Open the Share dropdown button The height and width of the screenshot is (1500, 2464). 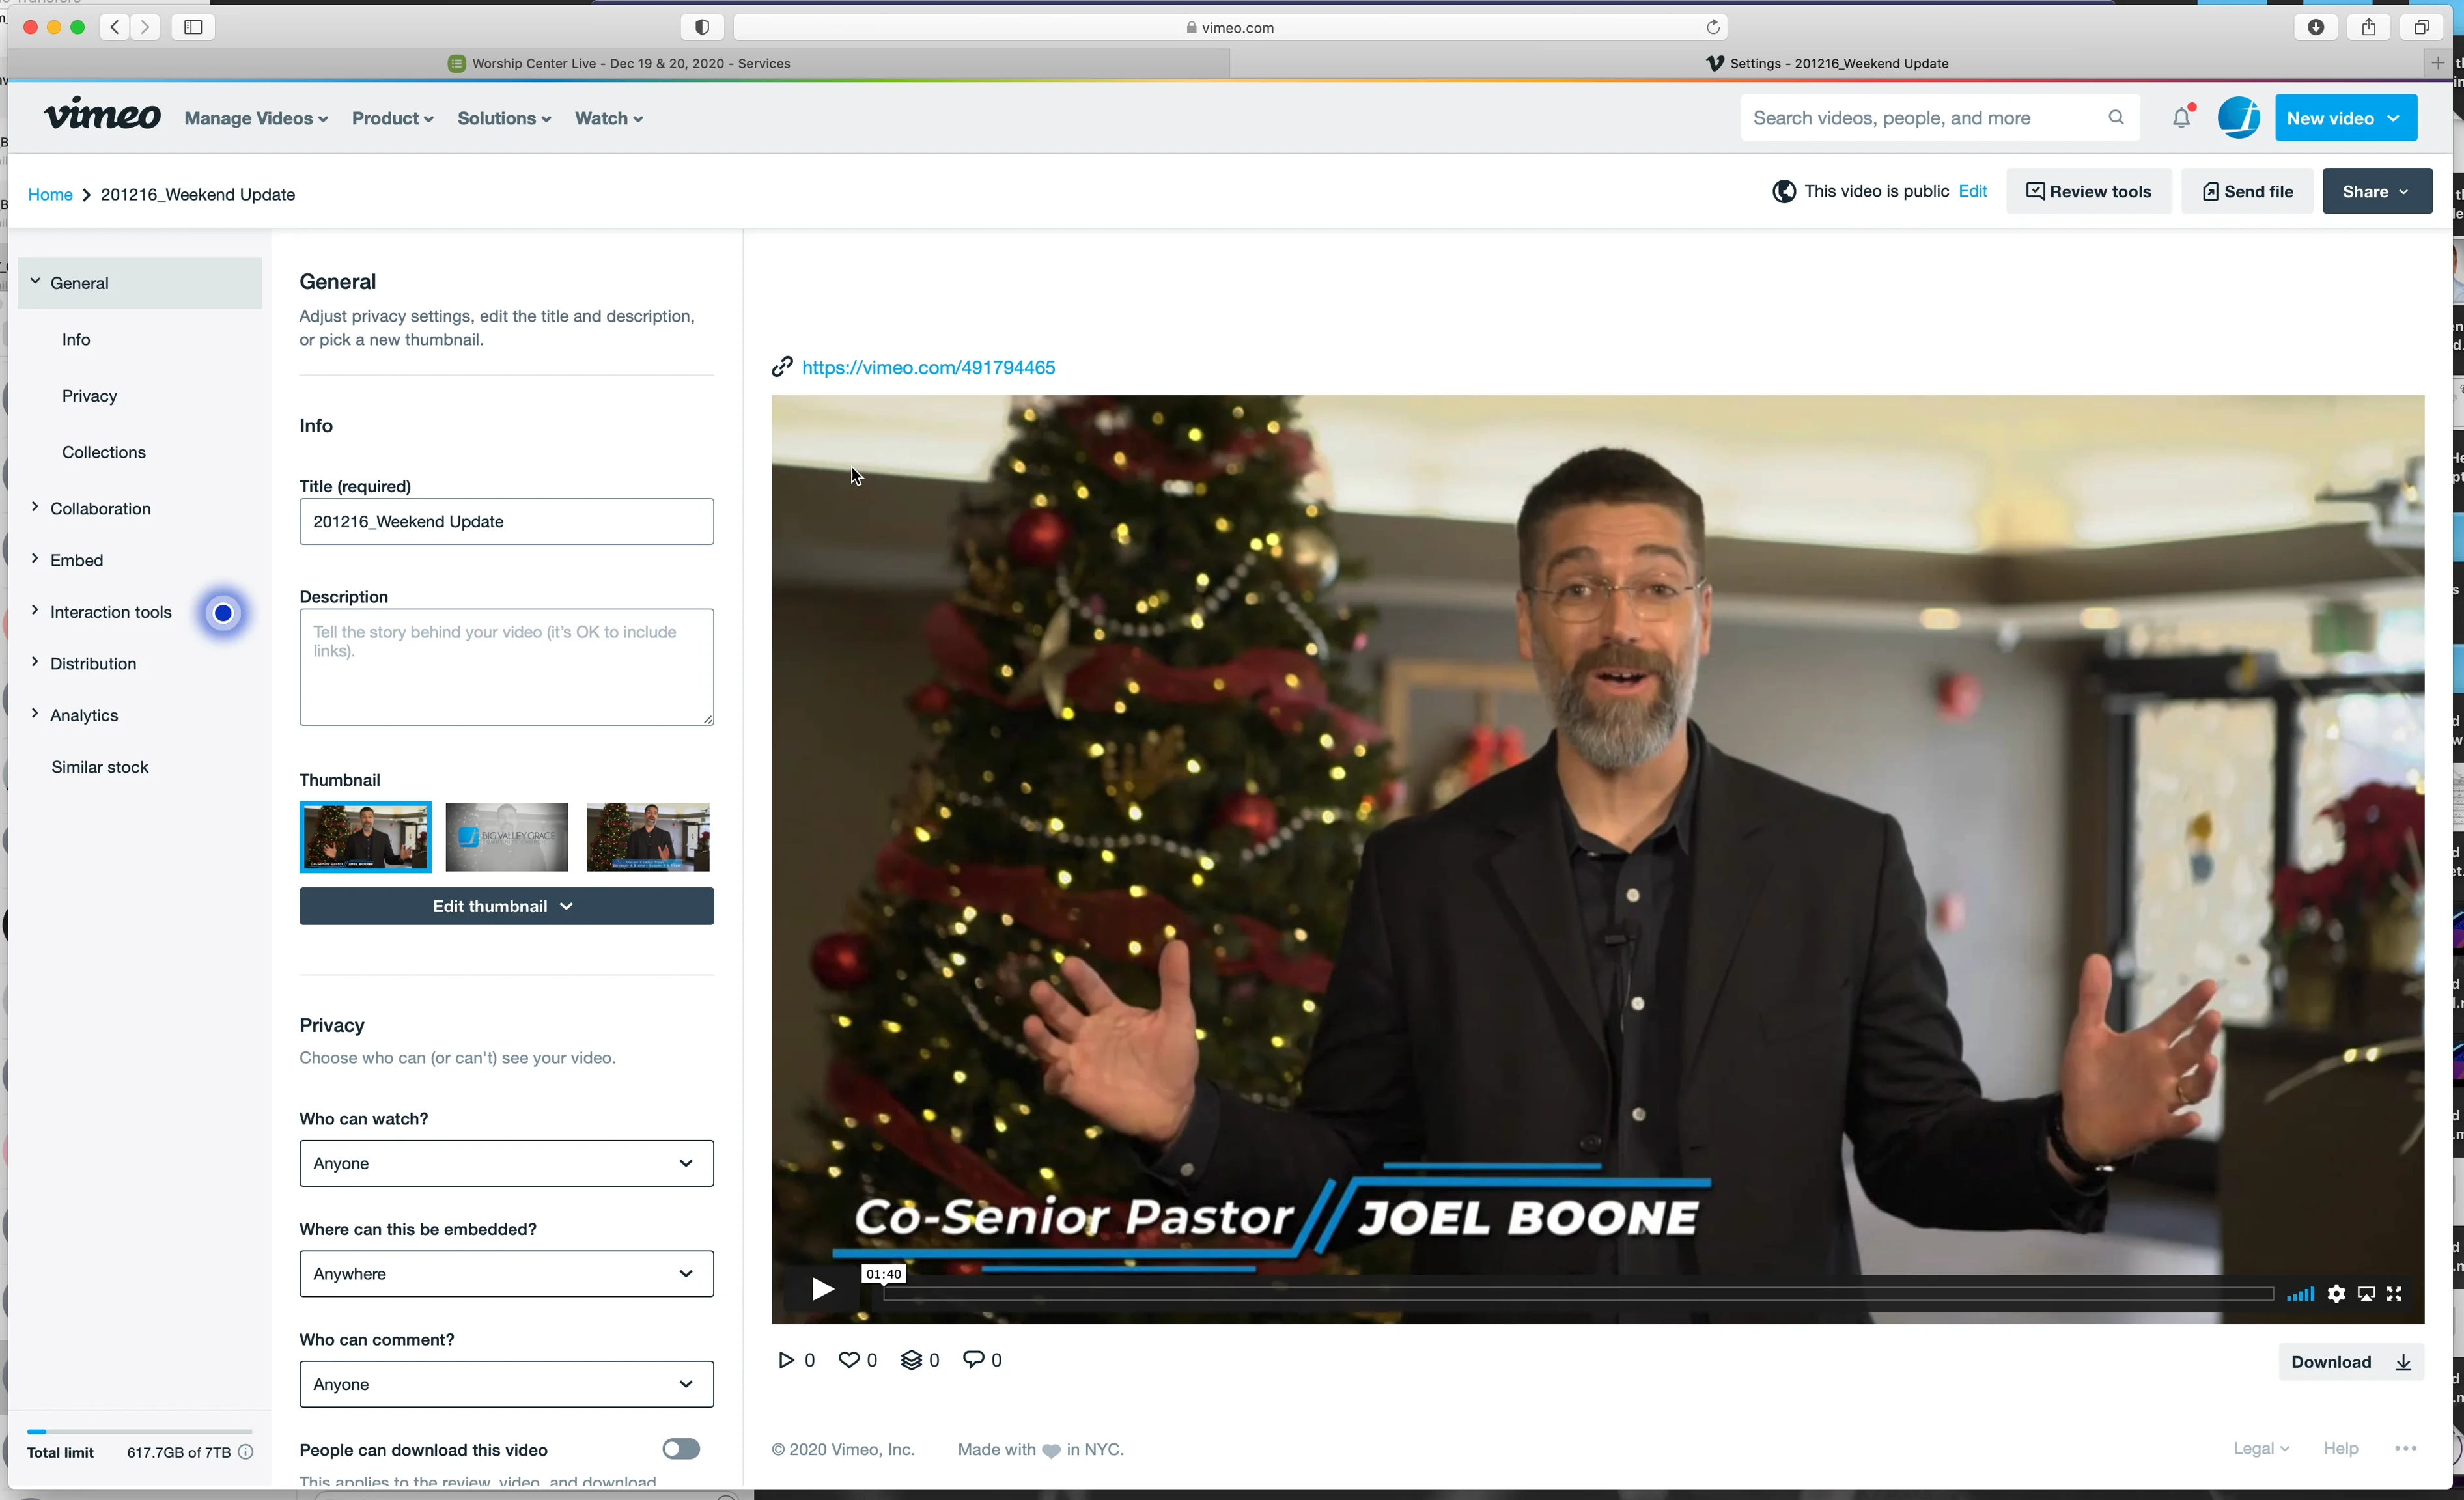[x=2377, y=191]
